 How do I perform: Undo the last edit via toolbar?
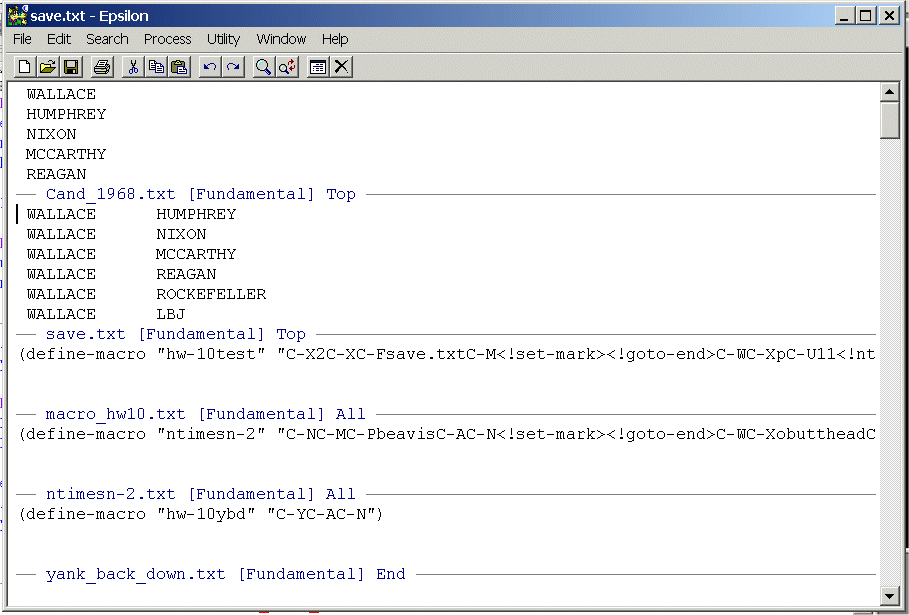pos(209,67)
